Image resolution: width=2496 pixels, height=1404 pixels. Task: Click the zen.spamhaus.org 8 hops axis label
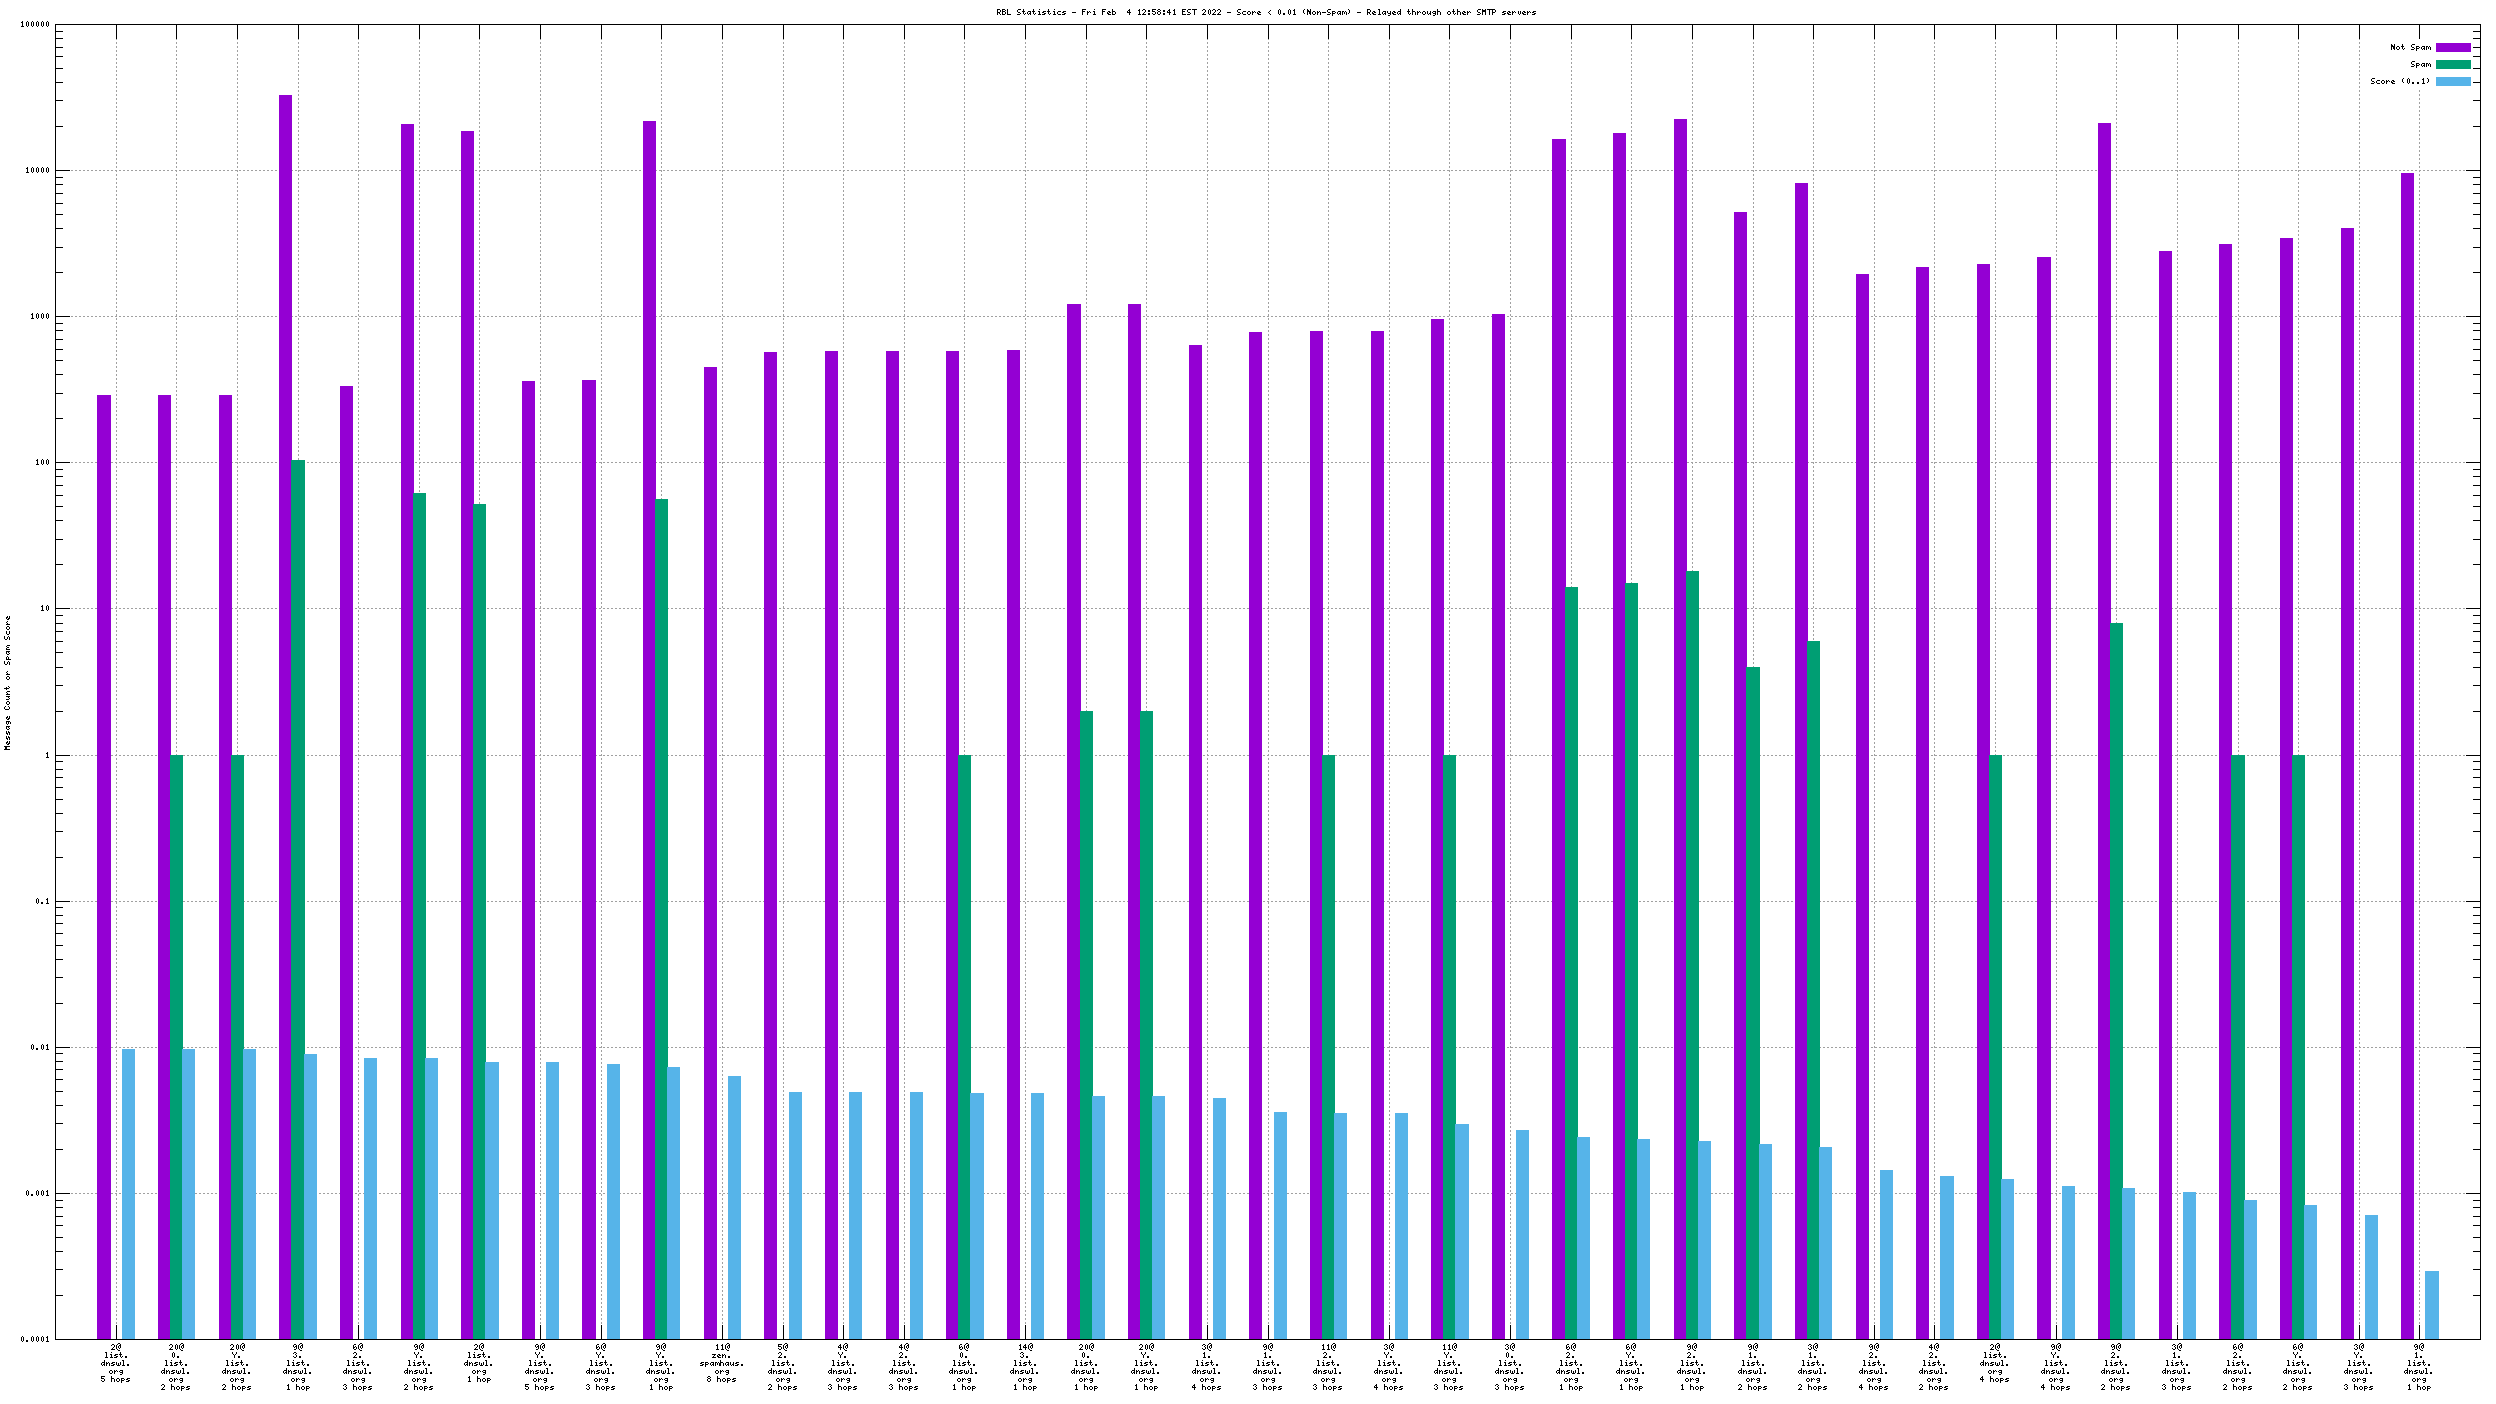(x=722, y=1364)
